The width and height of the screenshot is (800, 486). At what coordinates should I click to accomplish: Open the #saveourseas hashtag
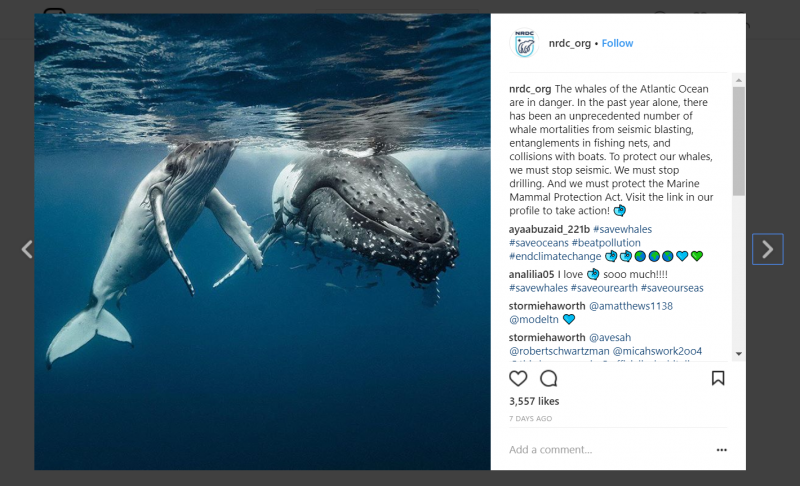pos(672,288)
